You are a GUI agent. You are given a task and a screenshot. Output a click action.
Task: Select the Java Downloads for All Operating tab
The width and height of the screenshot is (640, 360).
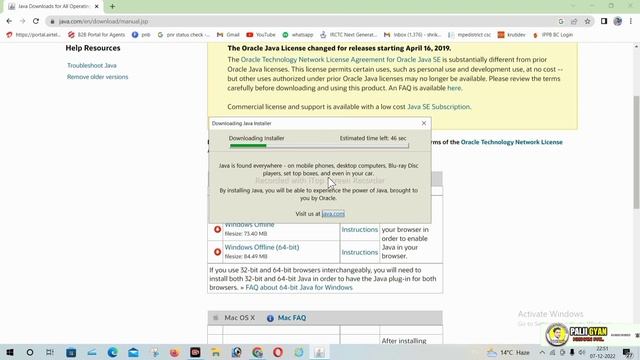53,7
